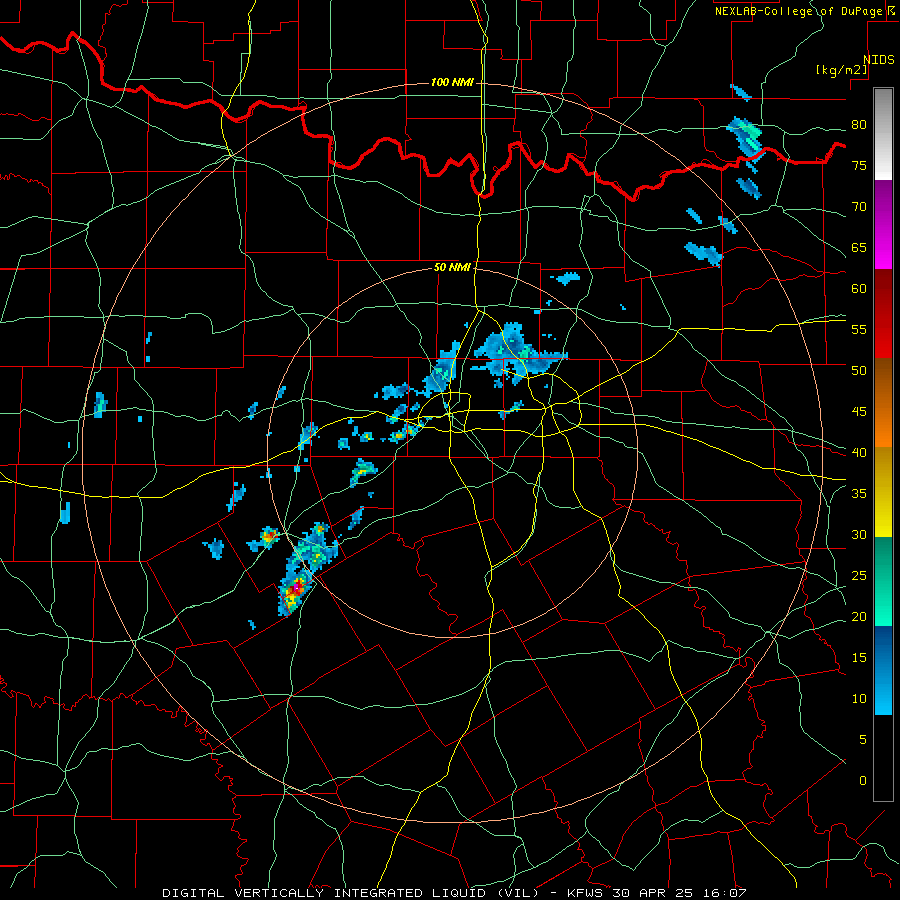Select the blue segment of the color bar

pyautogui.click(x=883, y=670)
